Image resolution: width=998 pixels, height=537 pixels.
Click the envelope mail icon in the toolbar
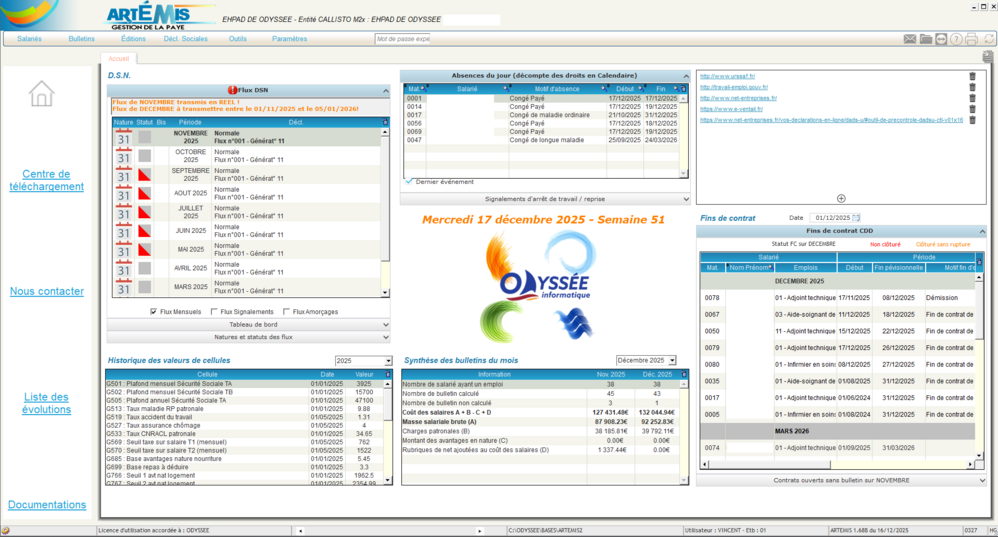pos(910,39)
